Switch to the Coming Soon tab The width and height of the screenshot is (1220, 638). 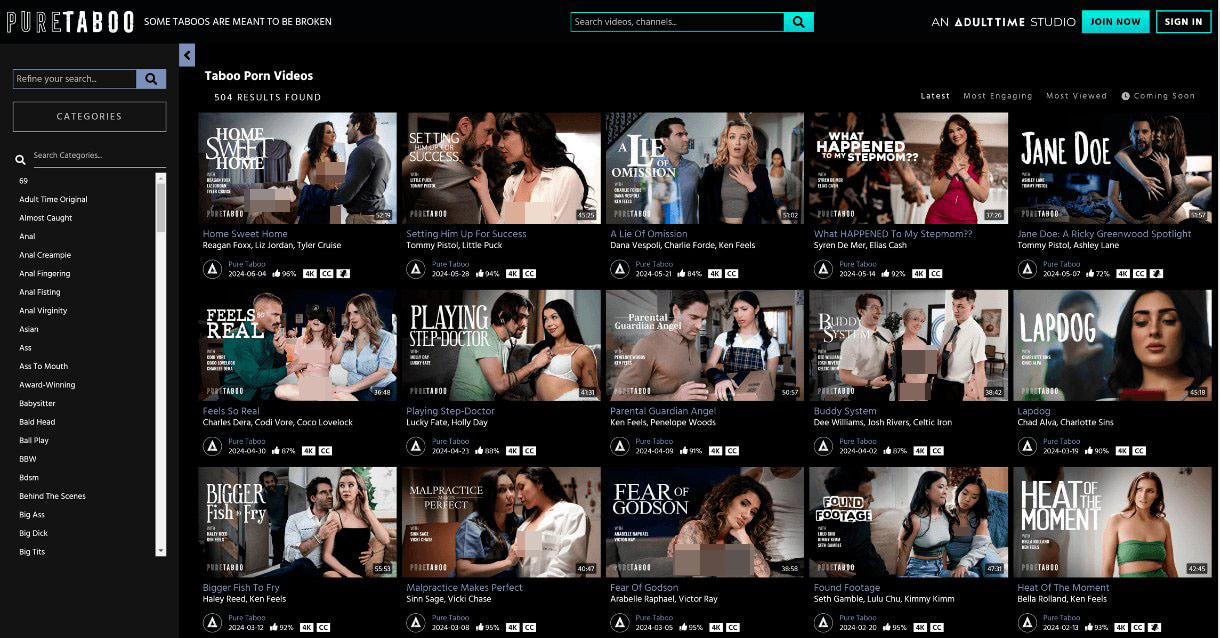pos(1158,96)
